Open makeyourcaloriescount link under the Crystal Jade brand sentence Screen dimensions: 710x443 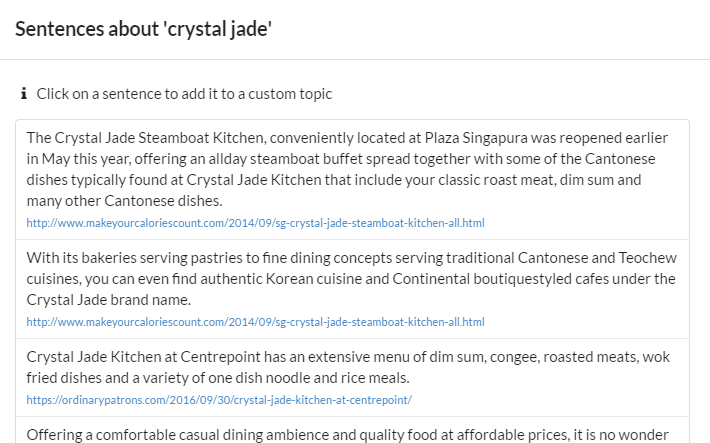click(x=255, y=322)
